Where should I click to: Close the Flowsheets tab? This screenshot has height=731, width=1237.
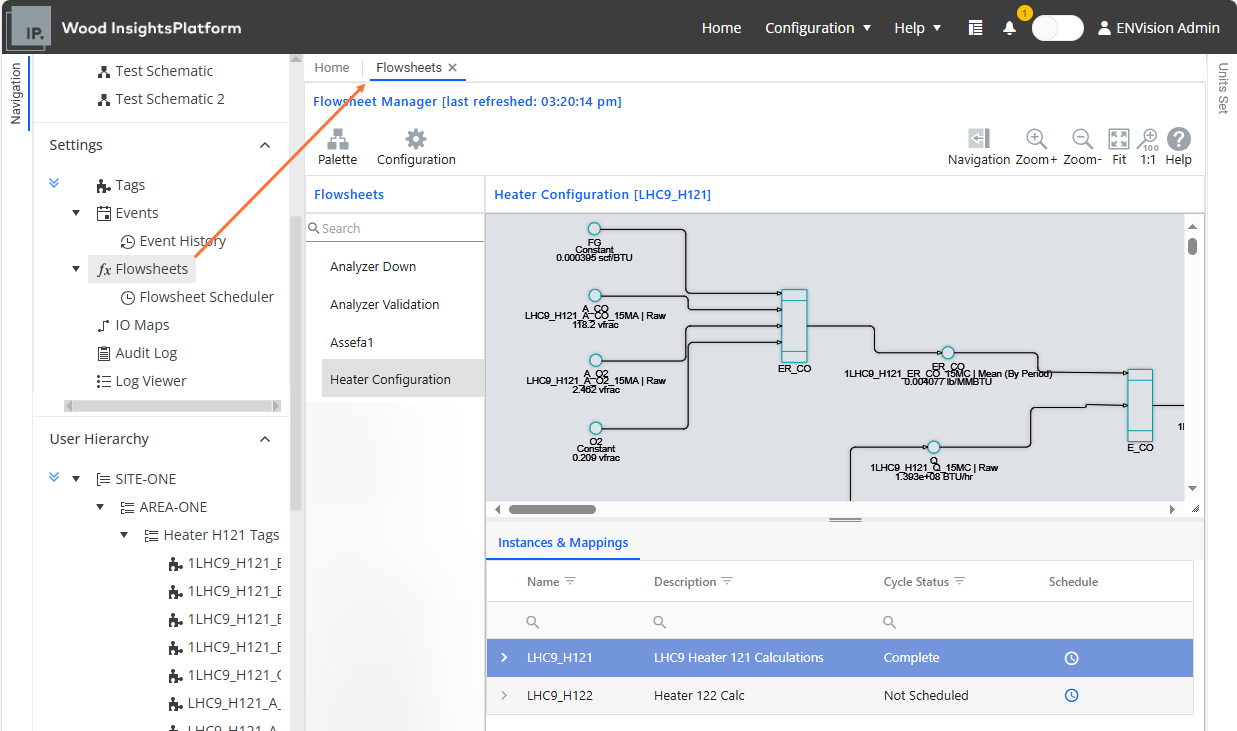[x=452, y=68]
